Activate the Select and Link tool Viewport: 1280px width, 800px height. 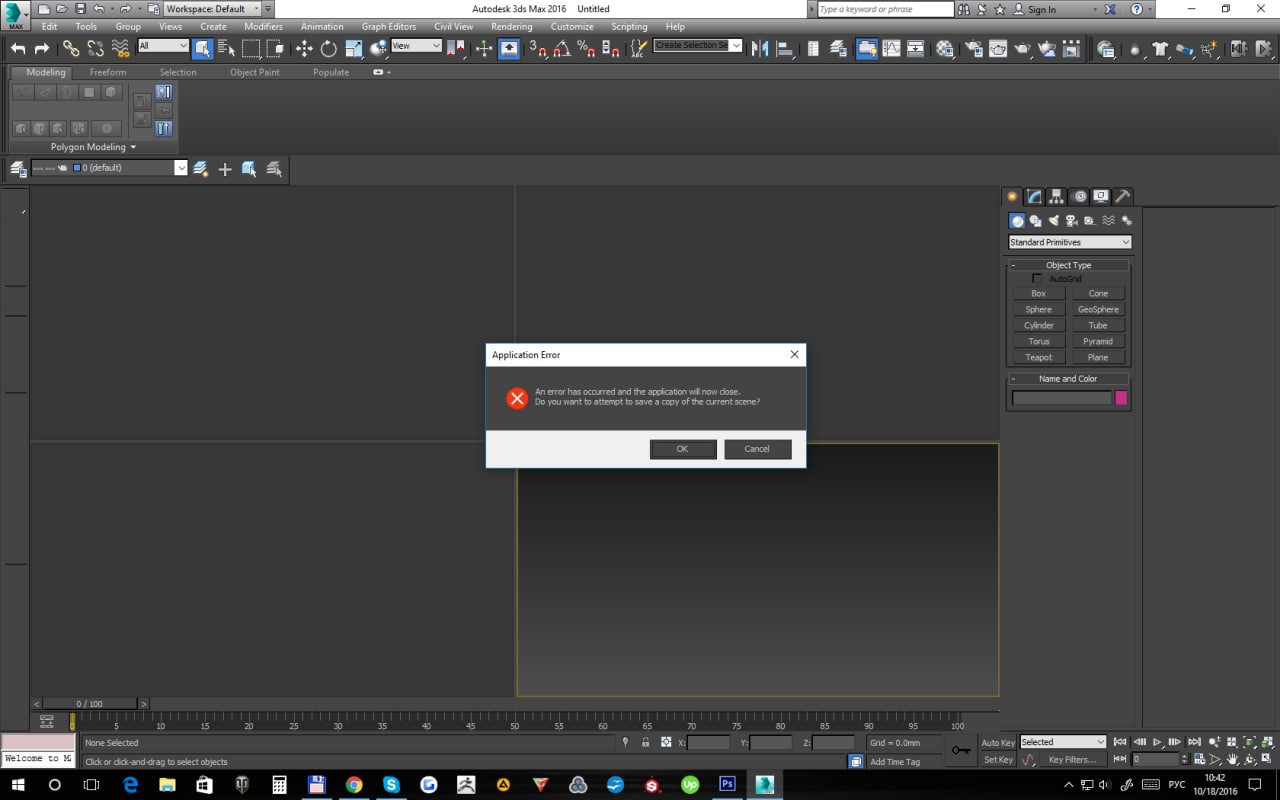click(71, 48)
